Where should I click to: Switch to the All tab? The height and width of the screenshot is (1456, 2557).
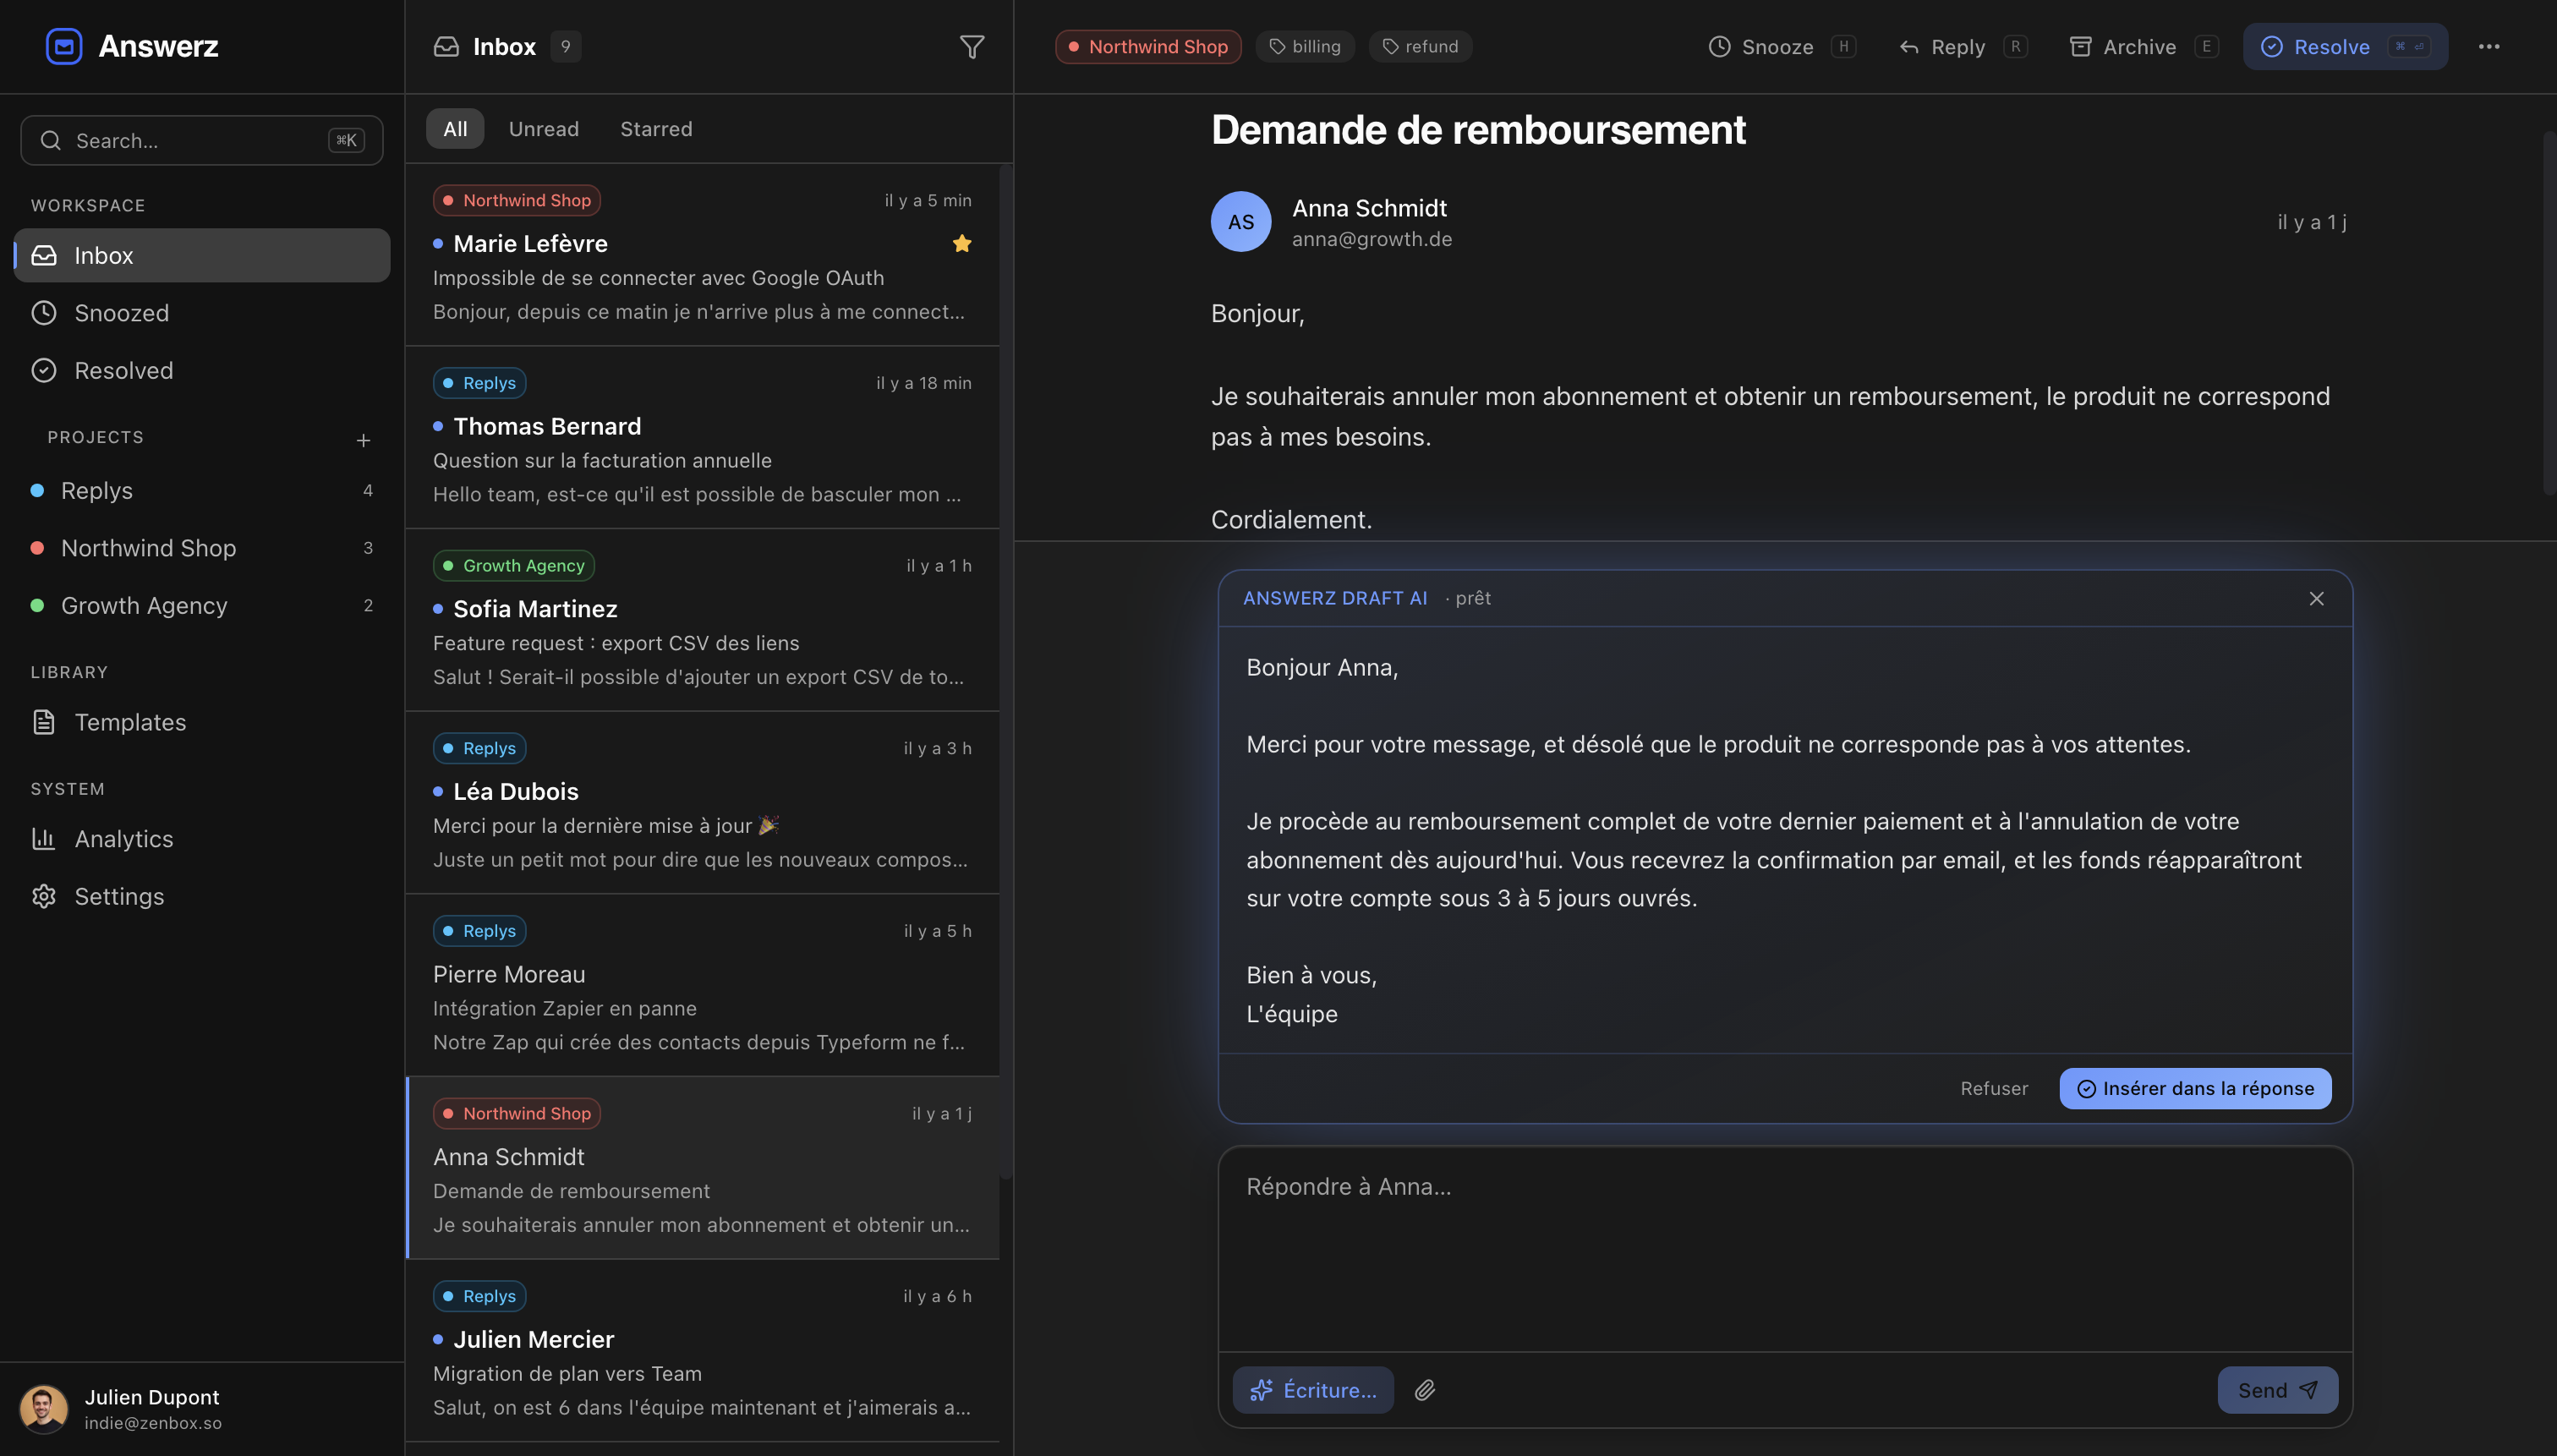(455, 128)
